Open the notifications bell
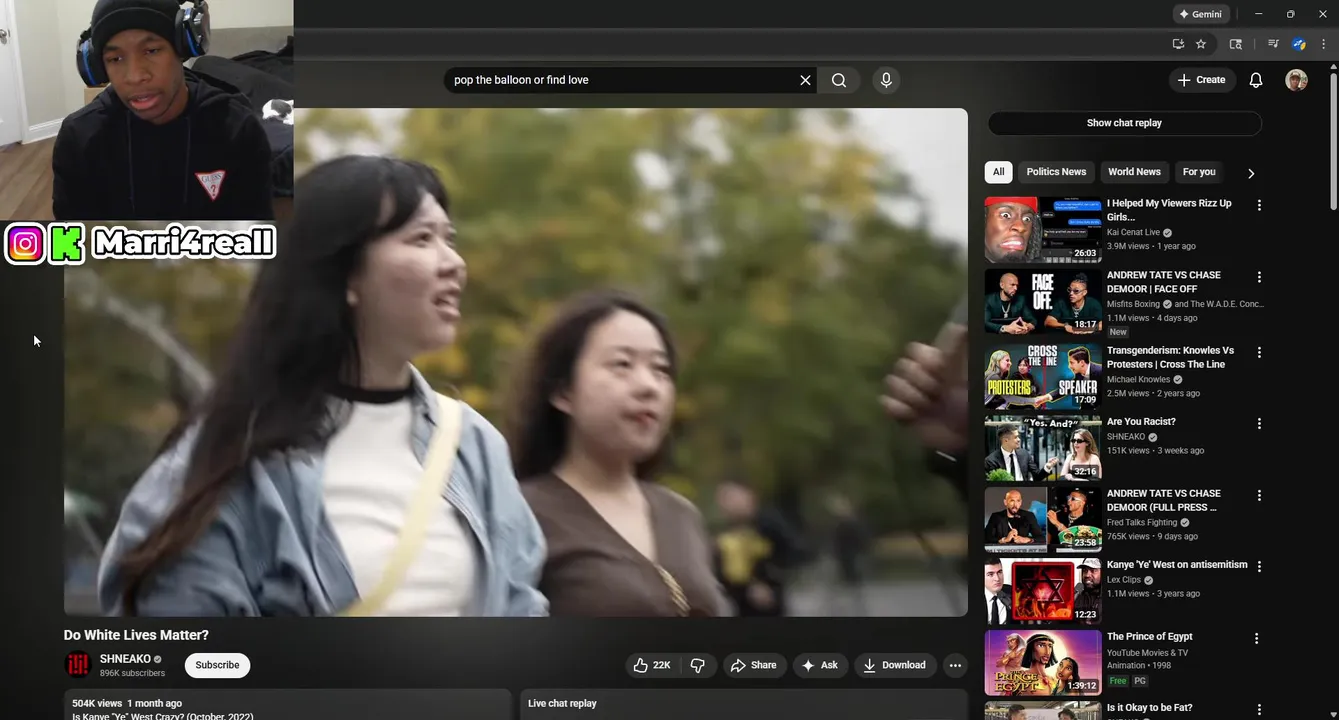Image resolution: width=1339 pixels, height=720 pixels. (x=1256, y=80)
